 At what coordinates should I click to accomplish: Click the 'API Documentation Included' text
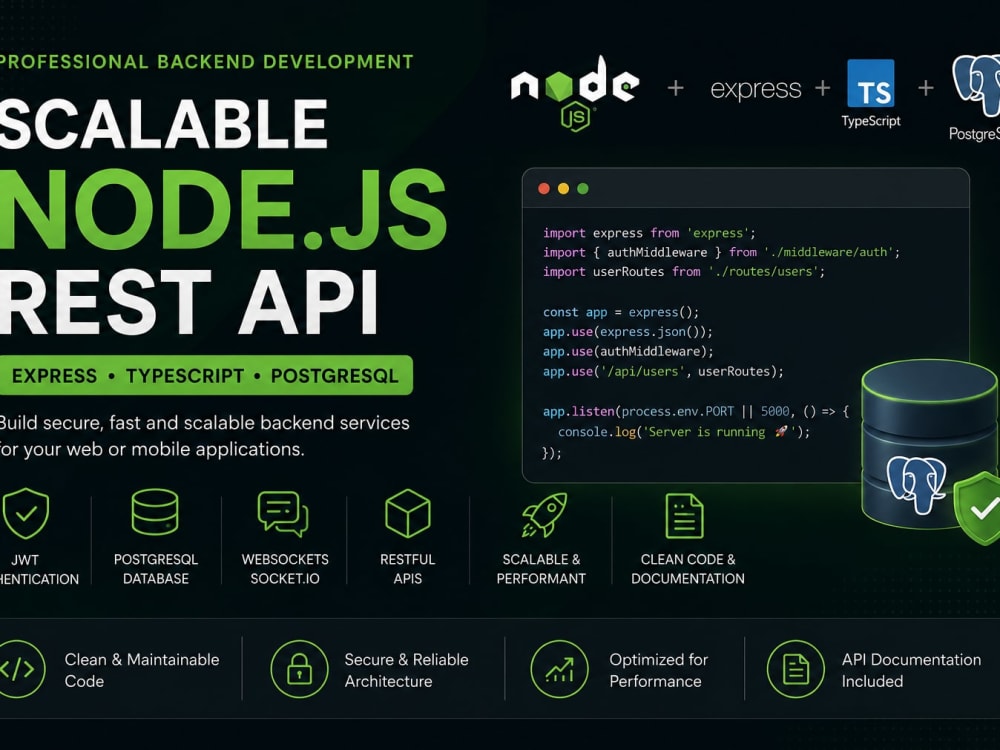tap(911, 670)
